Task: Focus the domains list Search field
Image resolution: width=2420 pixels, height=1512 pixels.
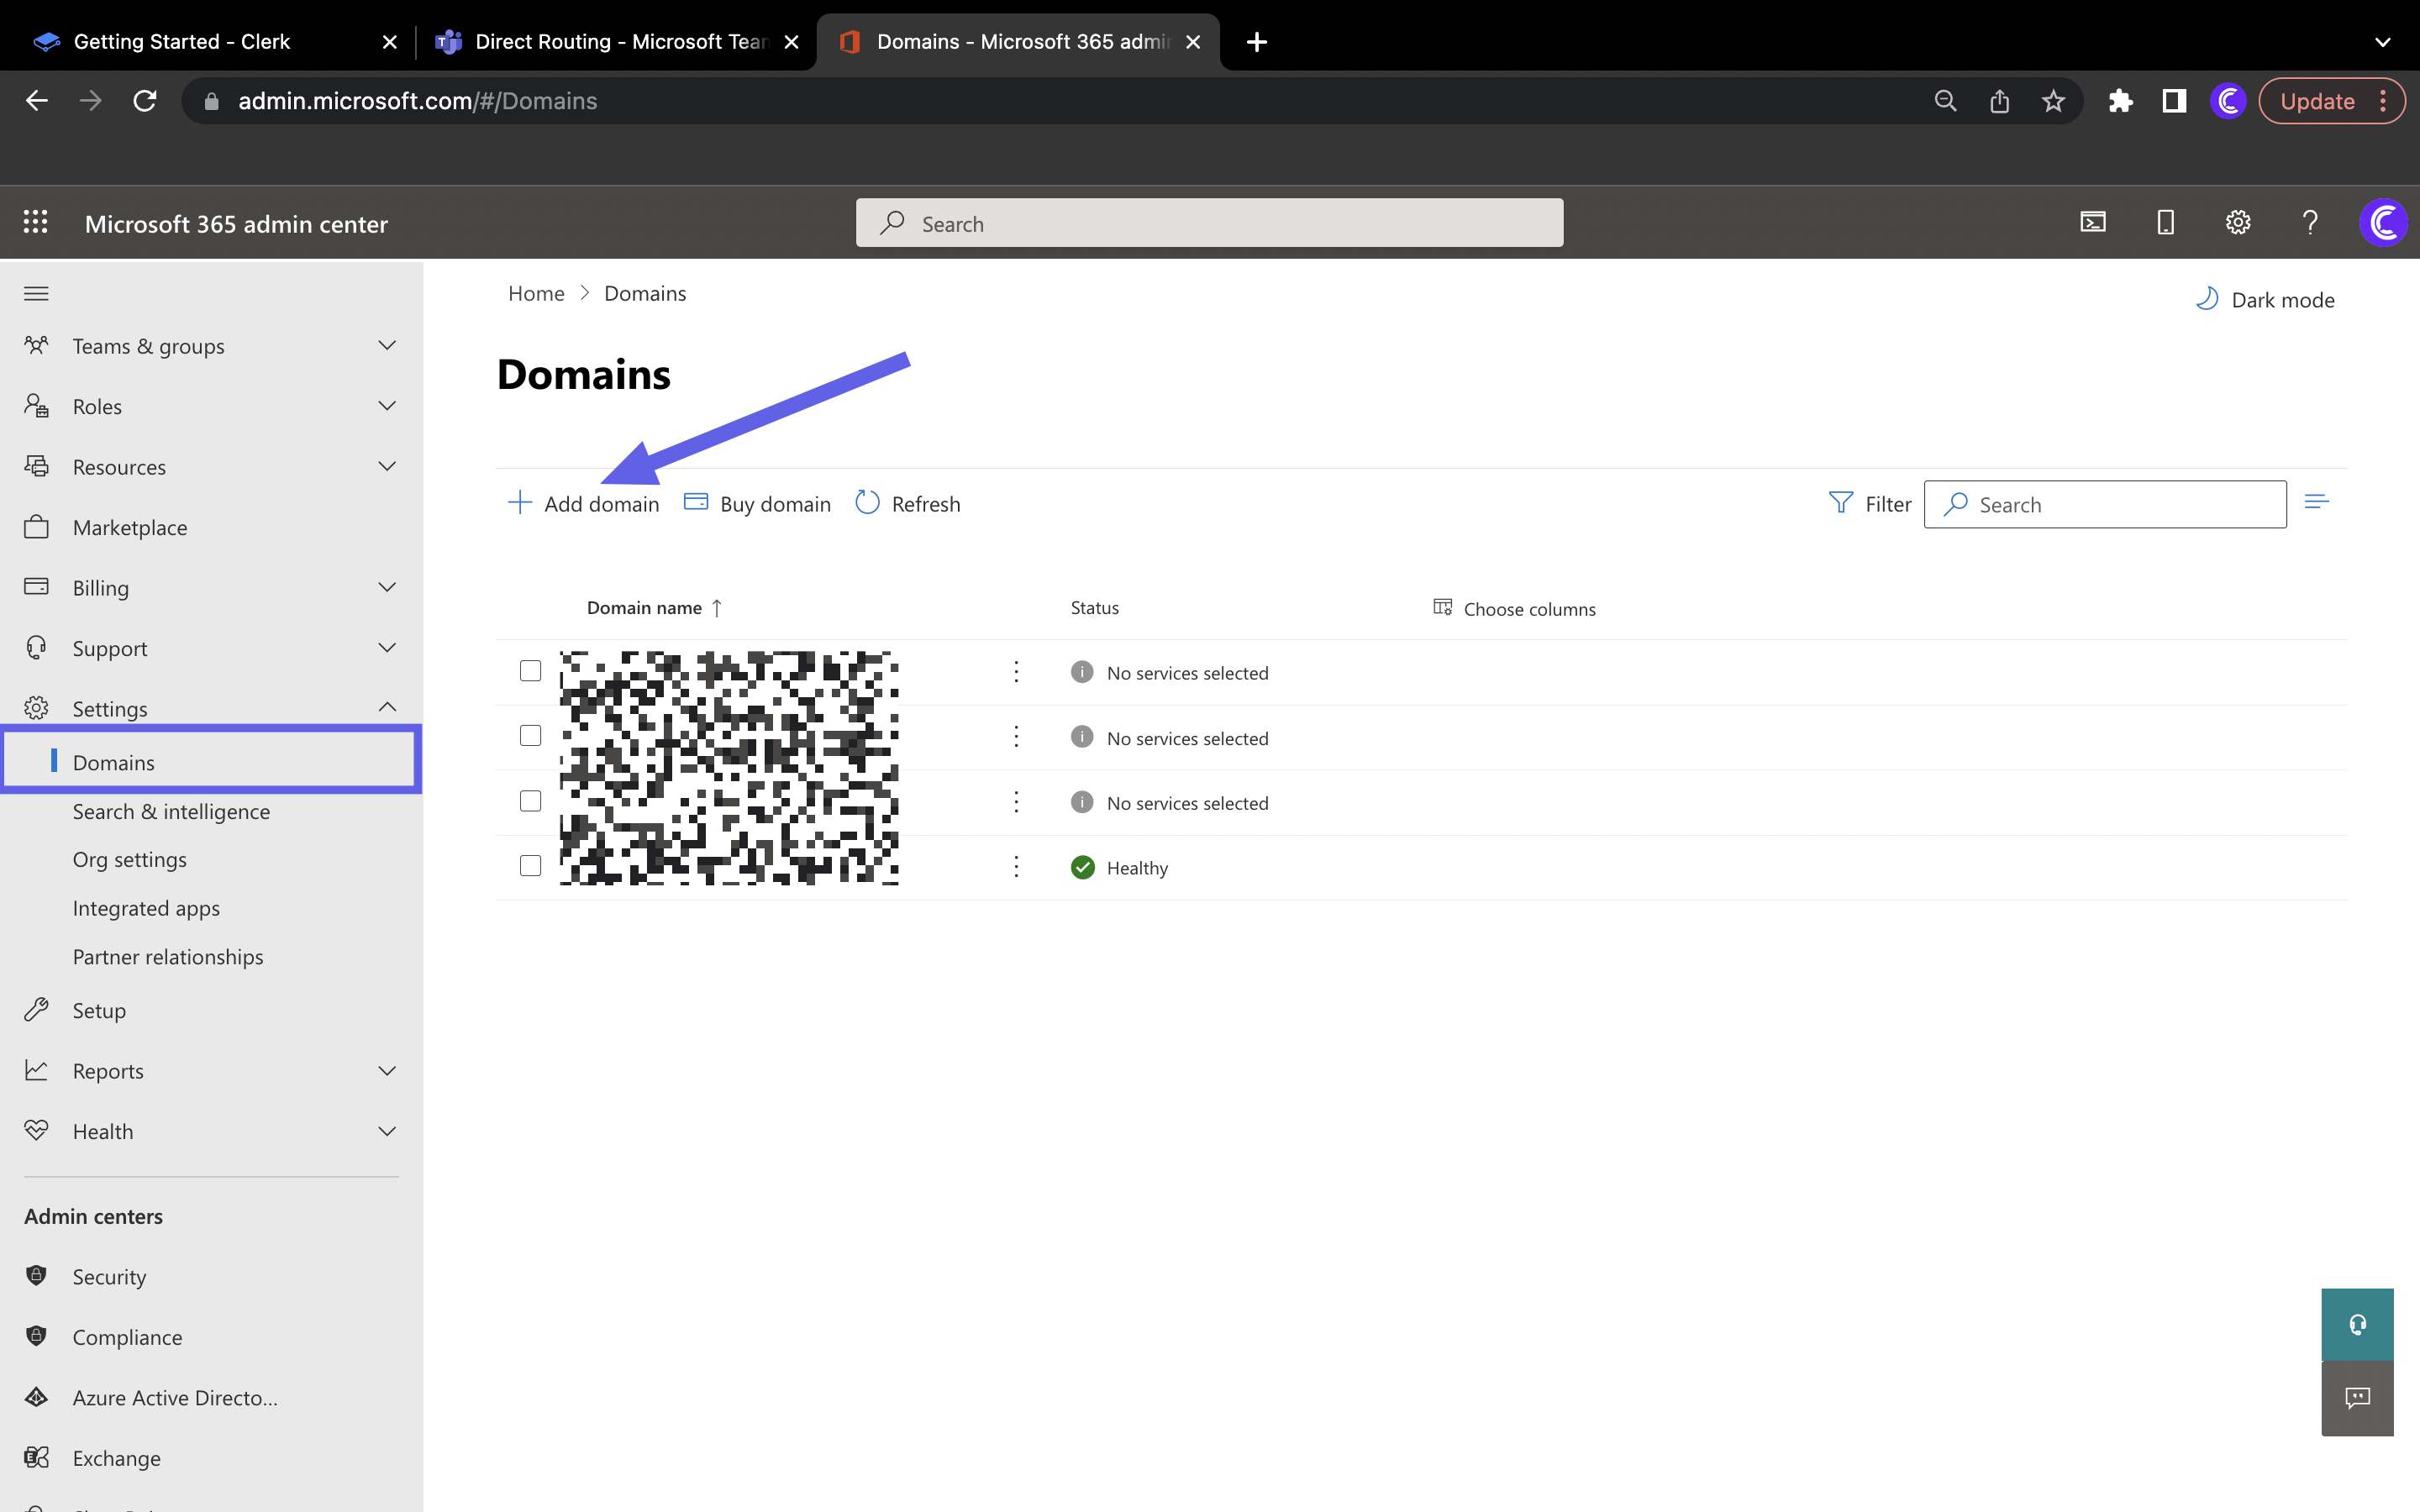Action: pos(2104,504)
